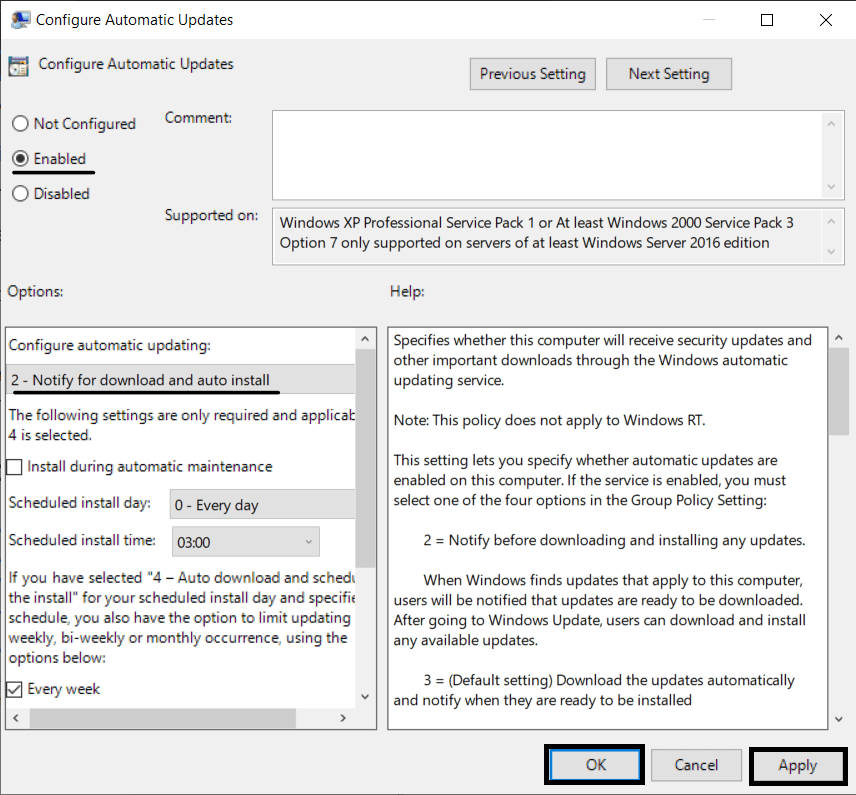Click the 'Scheduled install day:' label
This screenshot has width=856, height=795.
[x=80, y=503]
